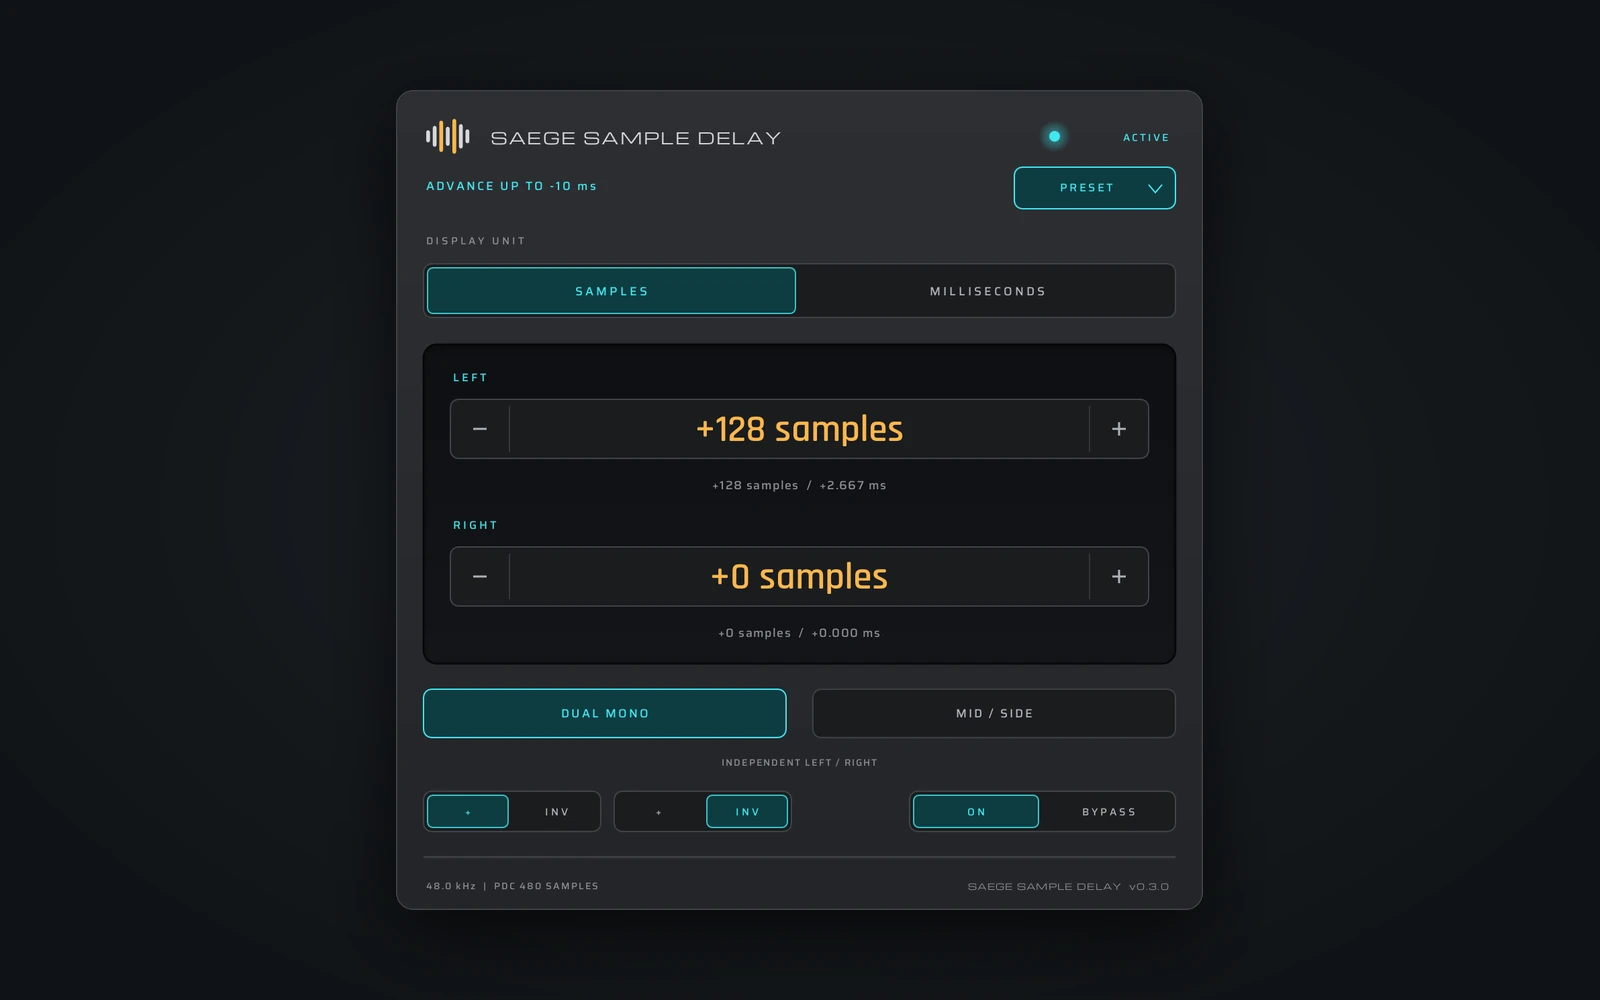Set first polarity switch to INV
The height and width of the screenshot is (1000, 1600).
click(x=557, y=812)
